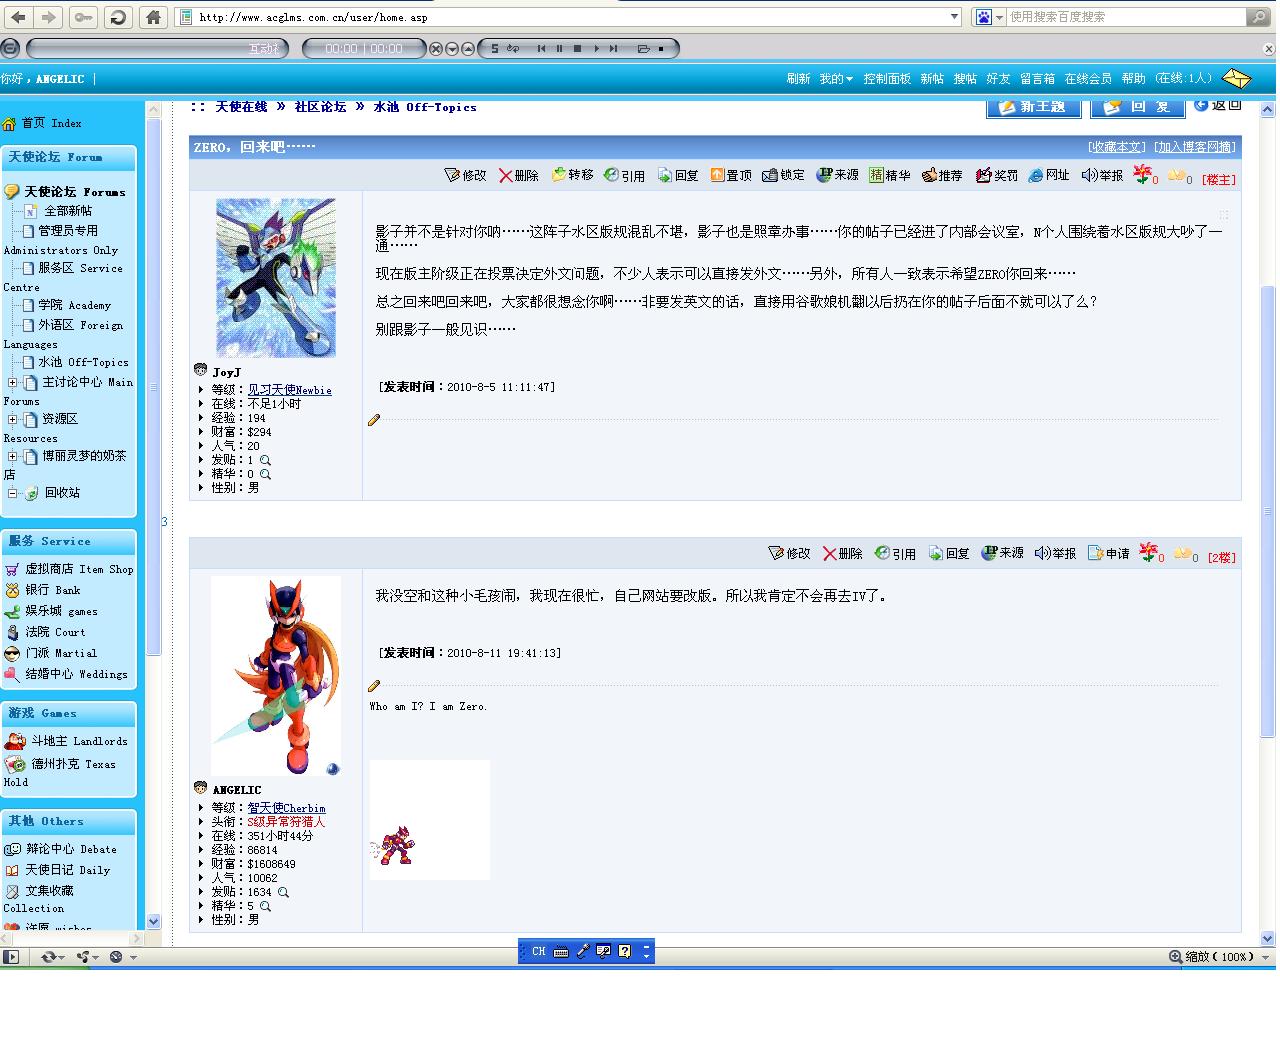This screenshot has width=1280, height=1055.
Task: Open the 水池 Off-Topics breadcrumb link
Action: click(425, 107)
